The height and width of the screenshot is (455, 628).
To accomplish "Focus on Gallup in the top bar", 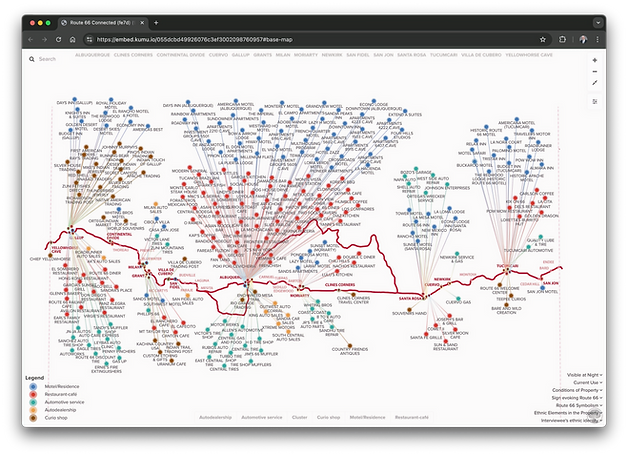I will pyautogui.click(x=240, y=55).
